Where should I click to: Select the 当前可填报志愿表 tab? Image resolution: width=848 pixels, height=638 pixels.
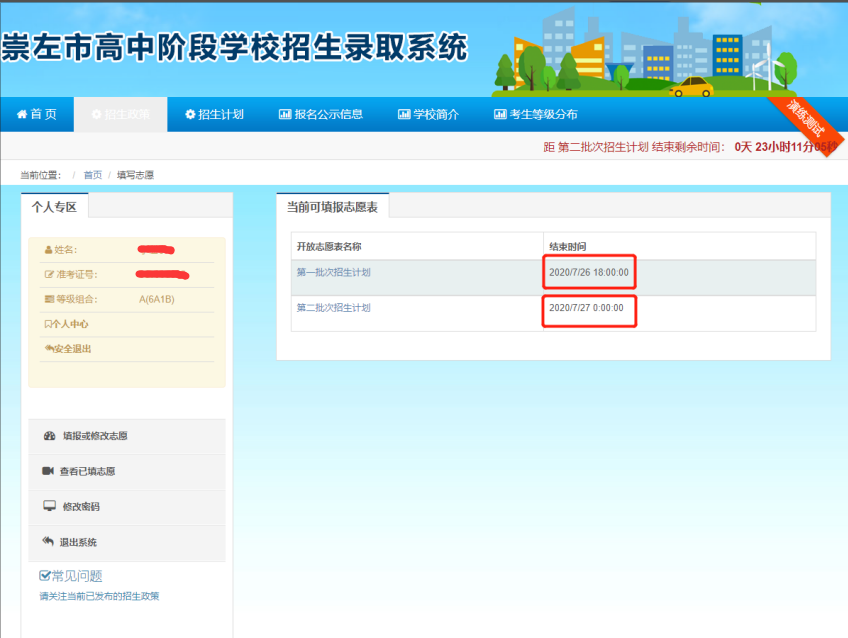pyautogui.click(x=332, y=207)
